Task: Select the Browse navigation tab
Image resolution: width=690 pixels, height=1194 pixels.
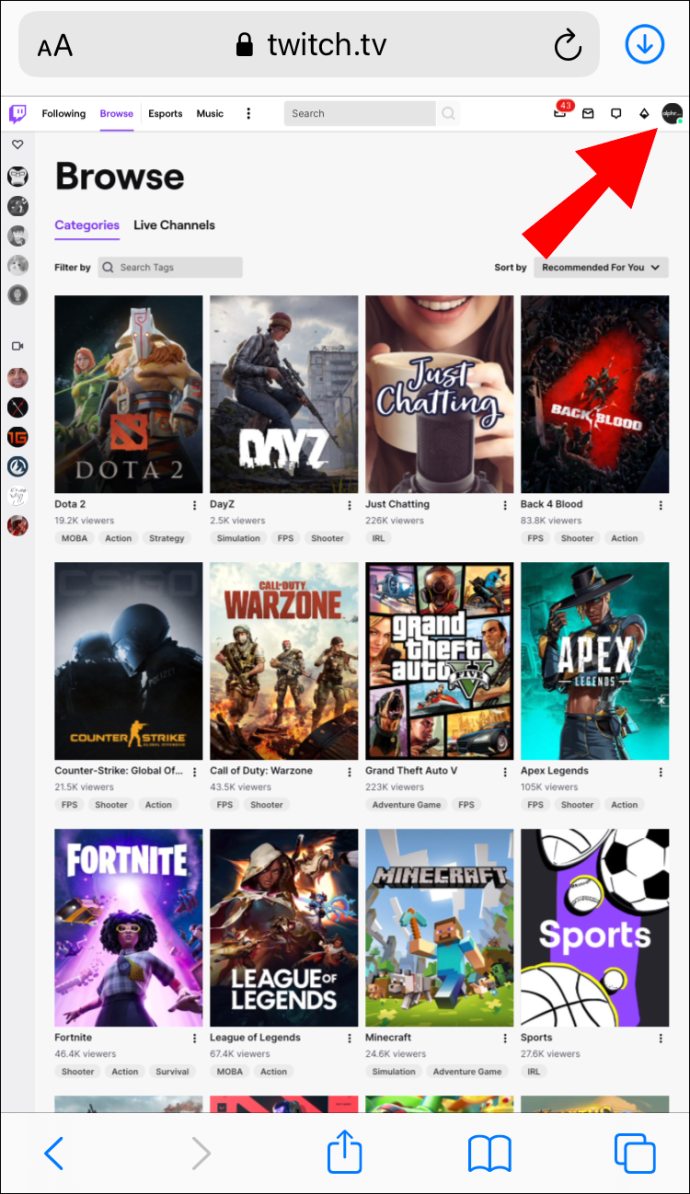Action: pyautogui.click(x=117, y=113)
